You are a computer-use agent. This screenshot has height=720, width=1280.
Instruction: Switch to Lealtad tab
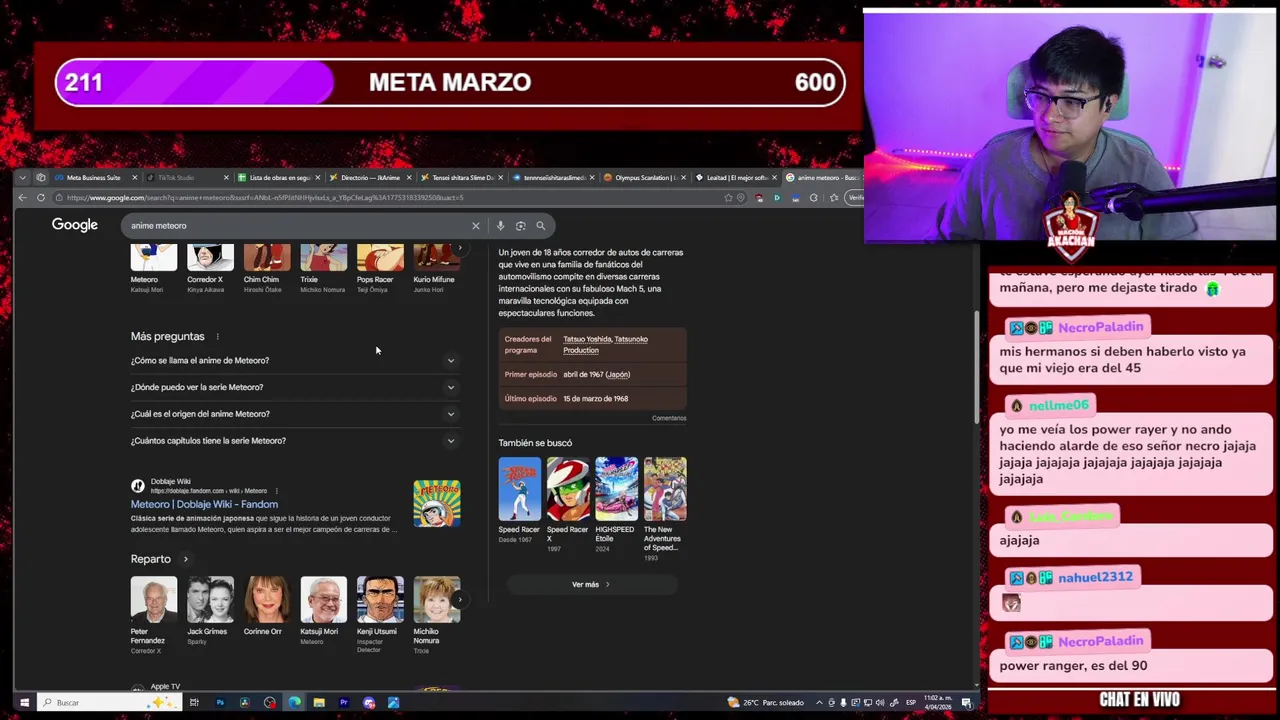735,178
